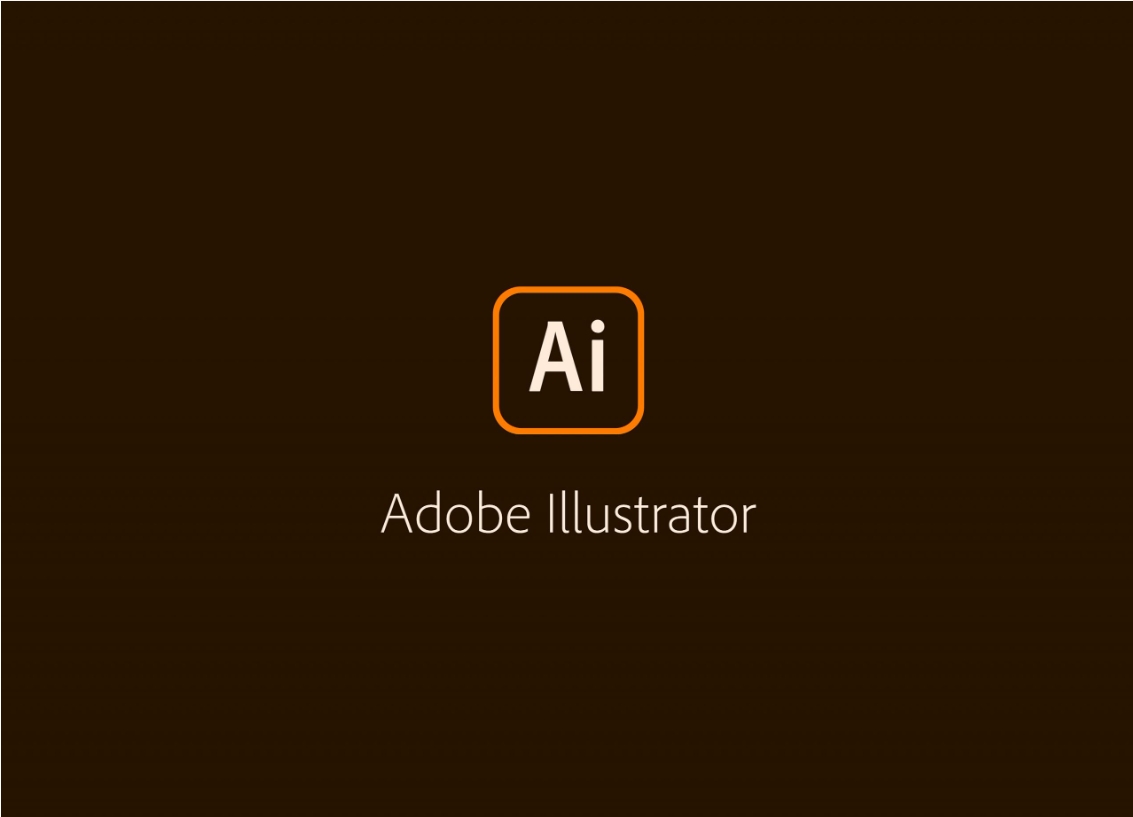This screenshot has width=1133, height=817.
Task: Click the capital I in Illustrator
Action: 551,513
